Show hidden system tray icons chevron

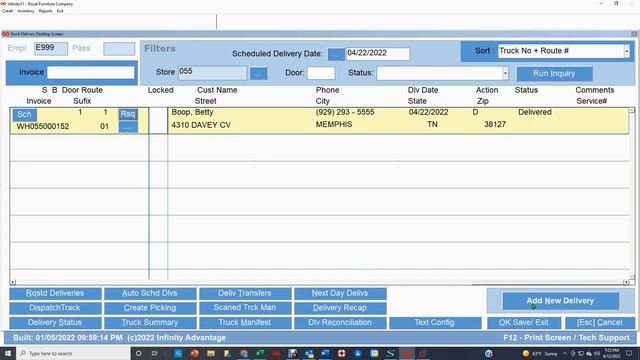point(565,353)
